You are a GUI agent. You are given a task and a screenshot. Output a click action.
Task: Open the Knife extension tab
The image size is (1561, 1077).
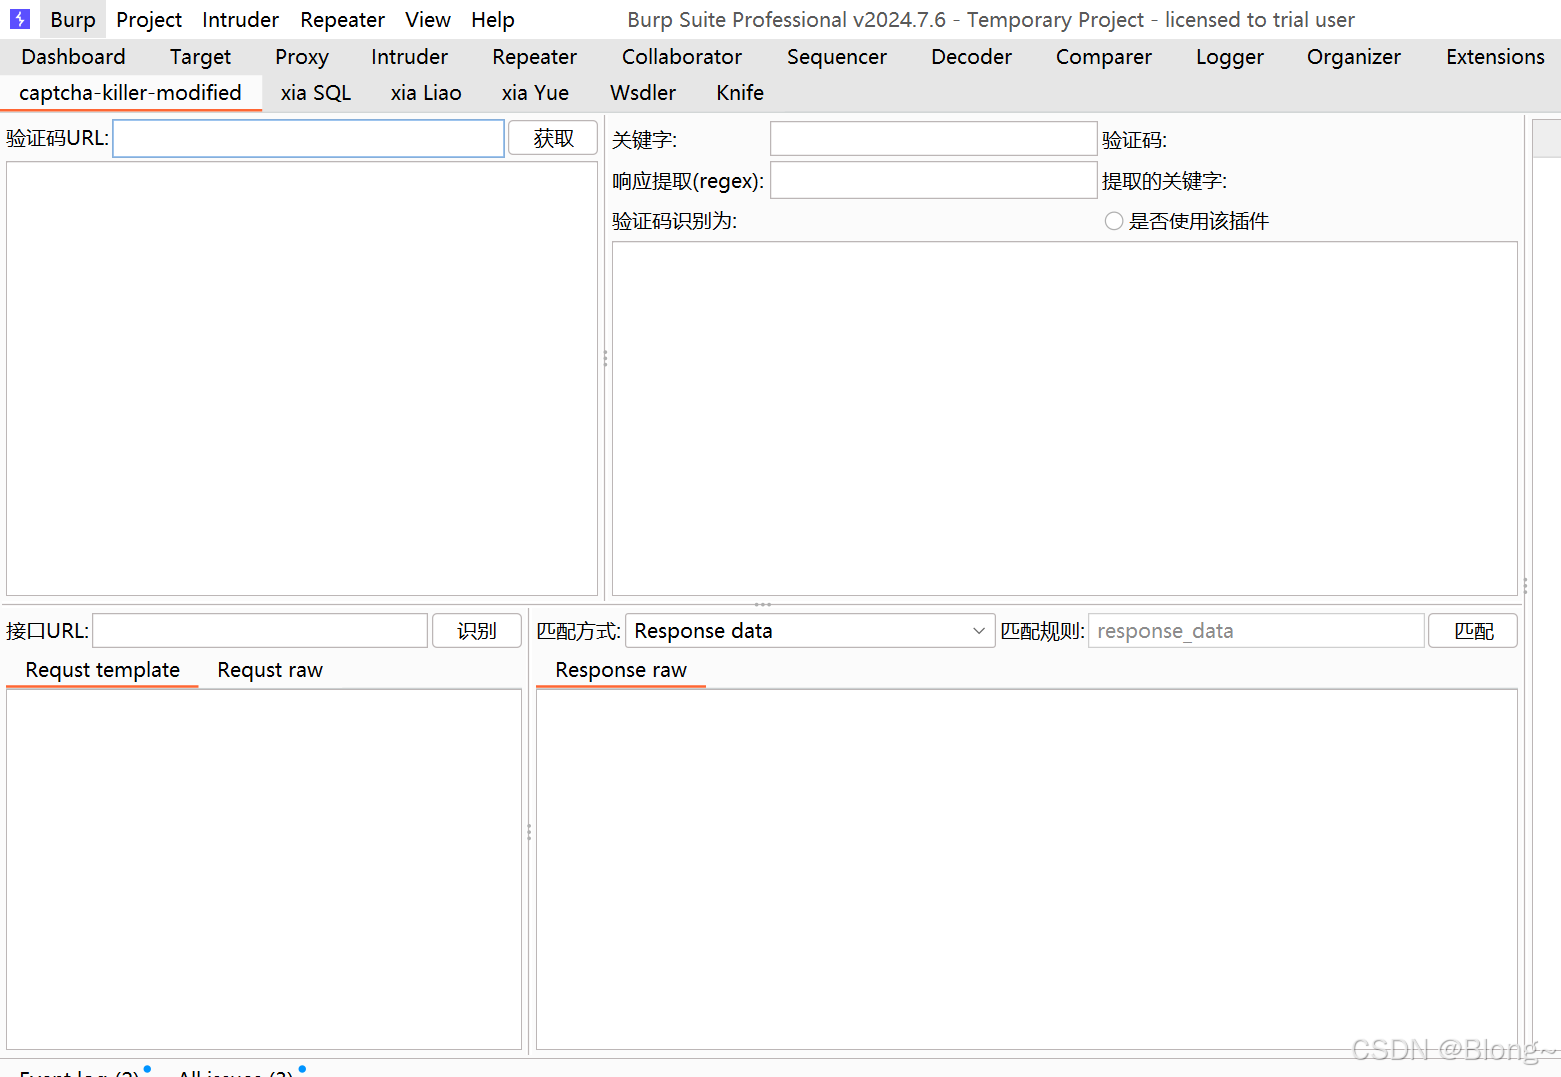(740, 93)
